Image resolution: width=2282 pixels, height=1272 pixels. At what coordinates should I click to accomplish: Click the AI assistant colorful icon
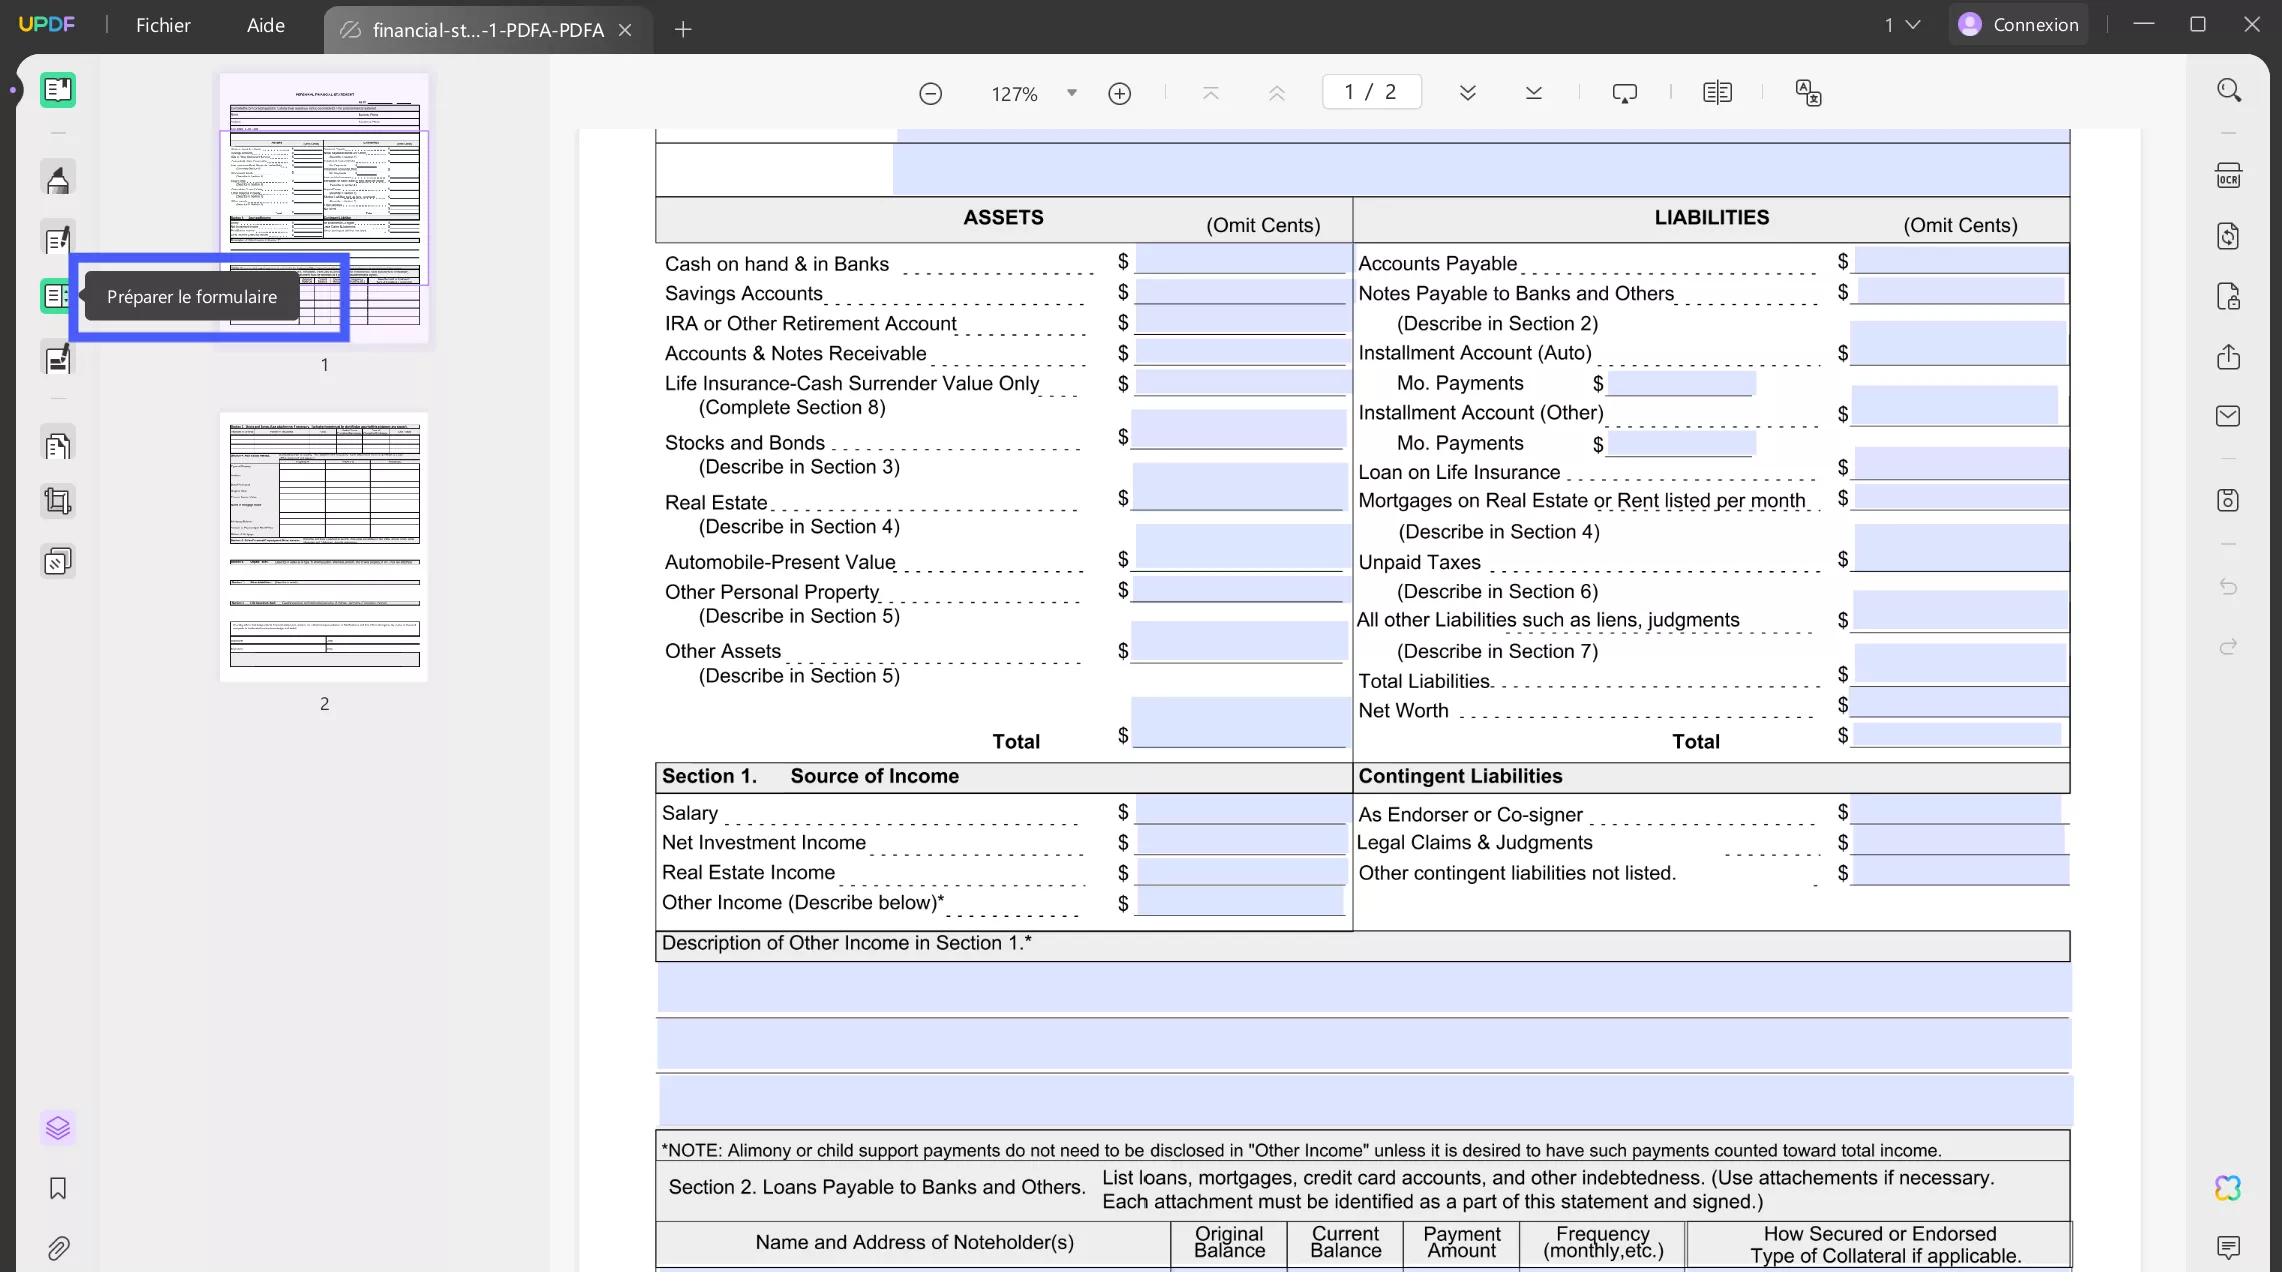pyautogui.click(x=2228, y=1188)
